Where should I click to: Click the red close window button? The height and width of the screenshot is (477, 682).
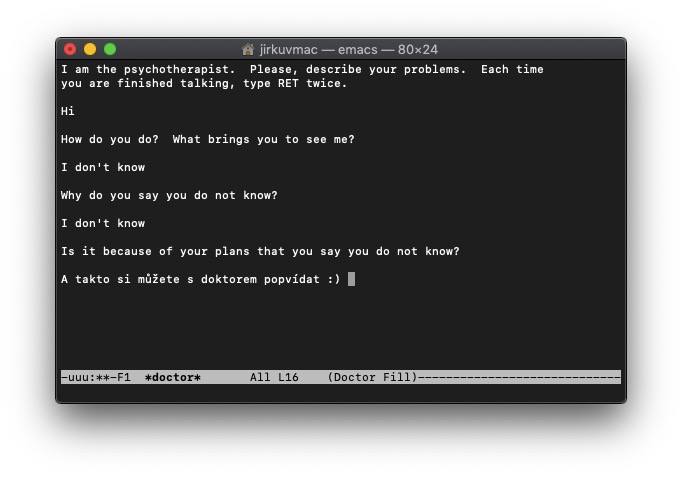click(x=70, y=49)
